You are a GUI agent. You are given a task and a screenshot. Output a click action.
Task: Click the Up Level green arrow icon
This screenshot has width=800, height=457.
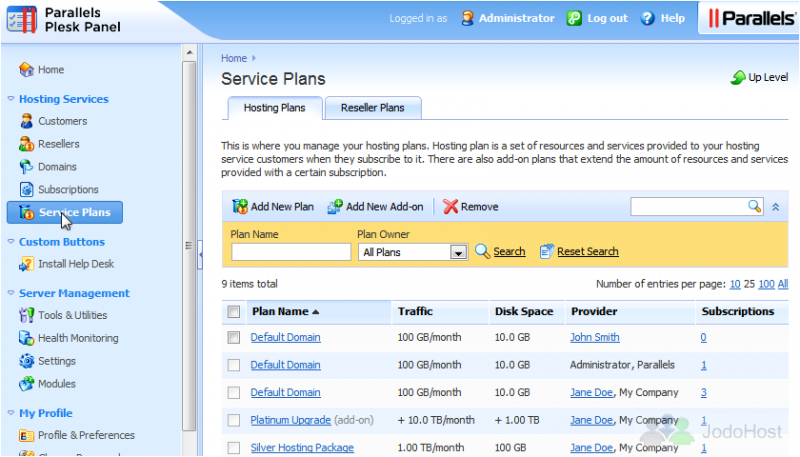pos(738,78)
